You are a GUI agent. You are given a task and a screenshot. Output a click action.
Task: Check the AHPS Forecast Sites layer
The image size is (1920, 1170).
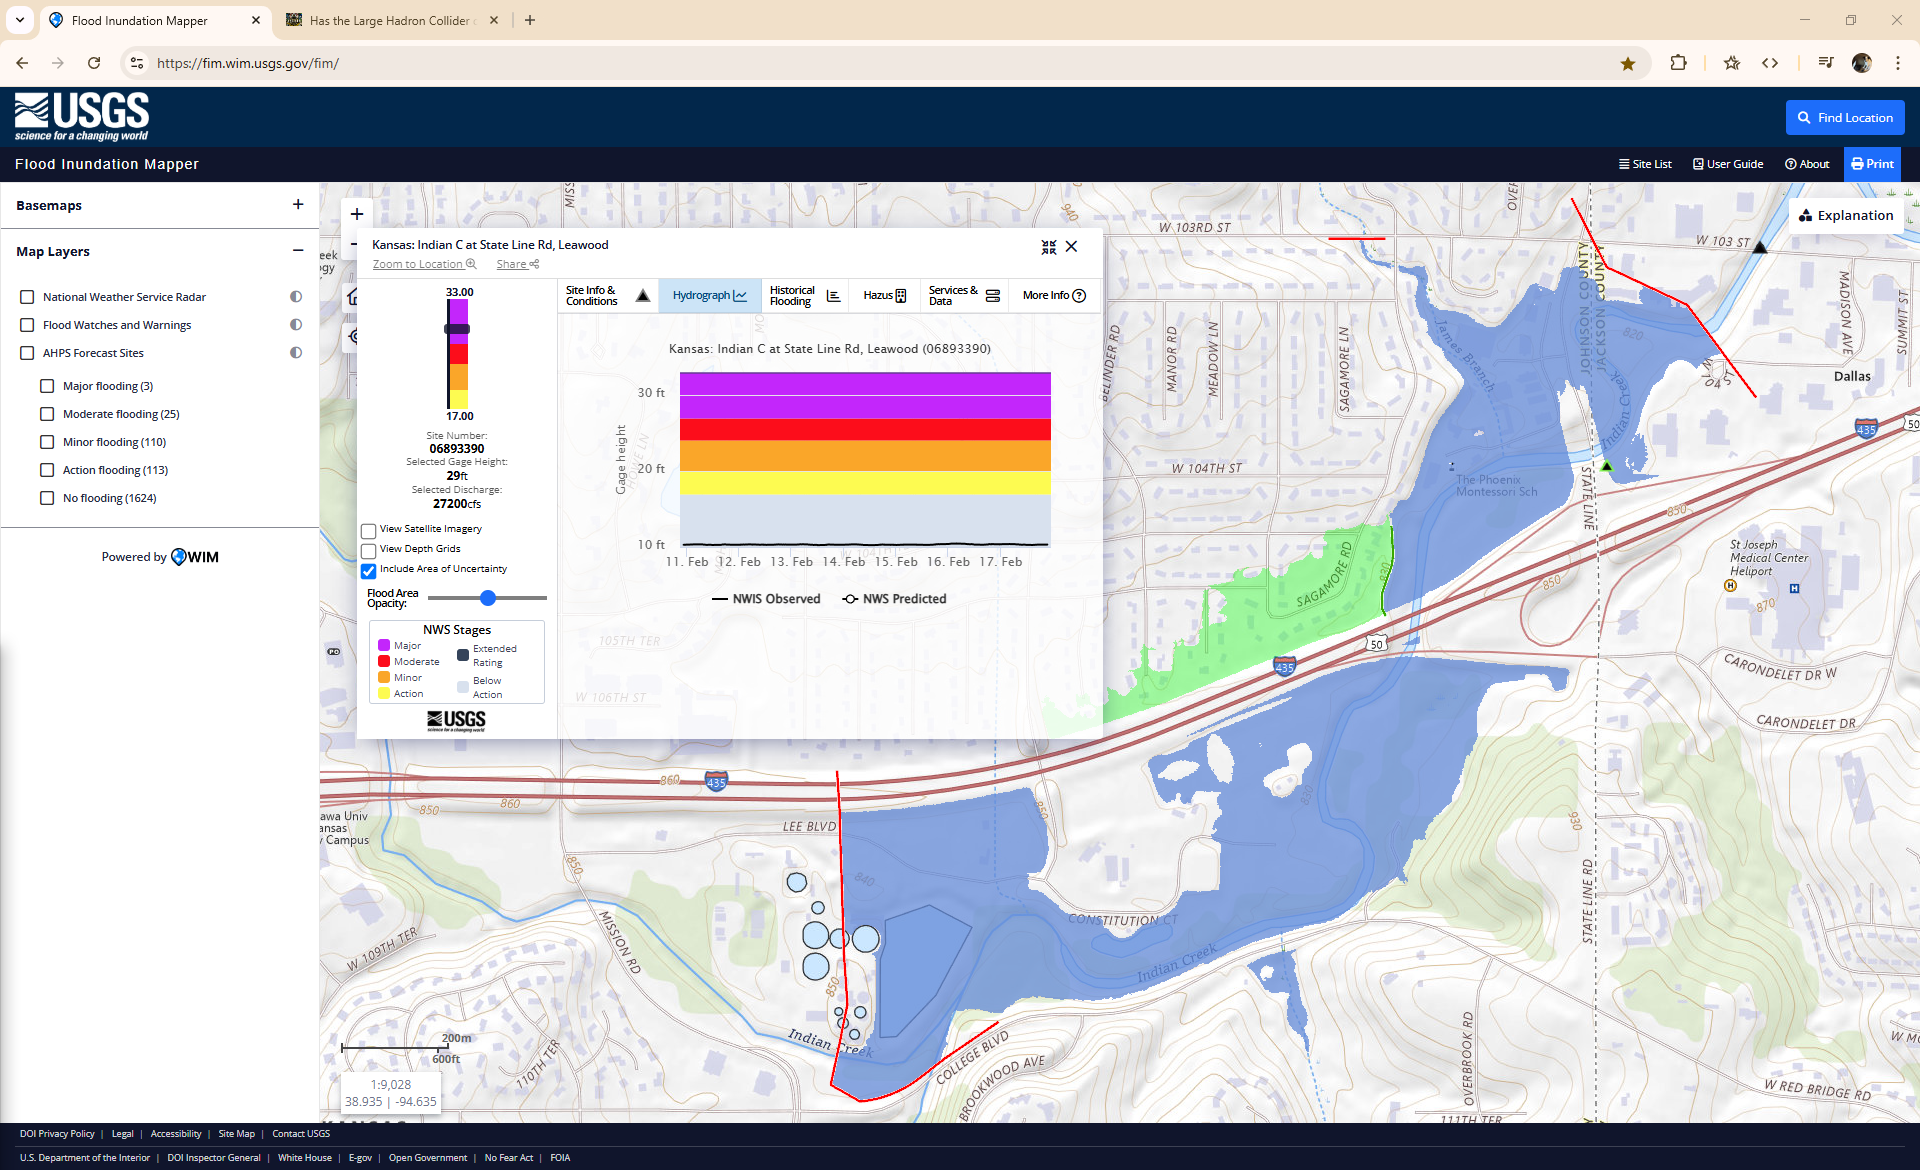coord(27,353)
